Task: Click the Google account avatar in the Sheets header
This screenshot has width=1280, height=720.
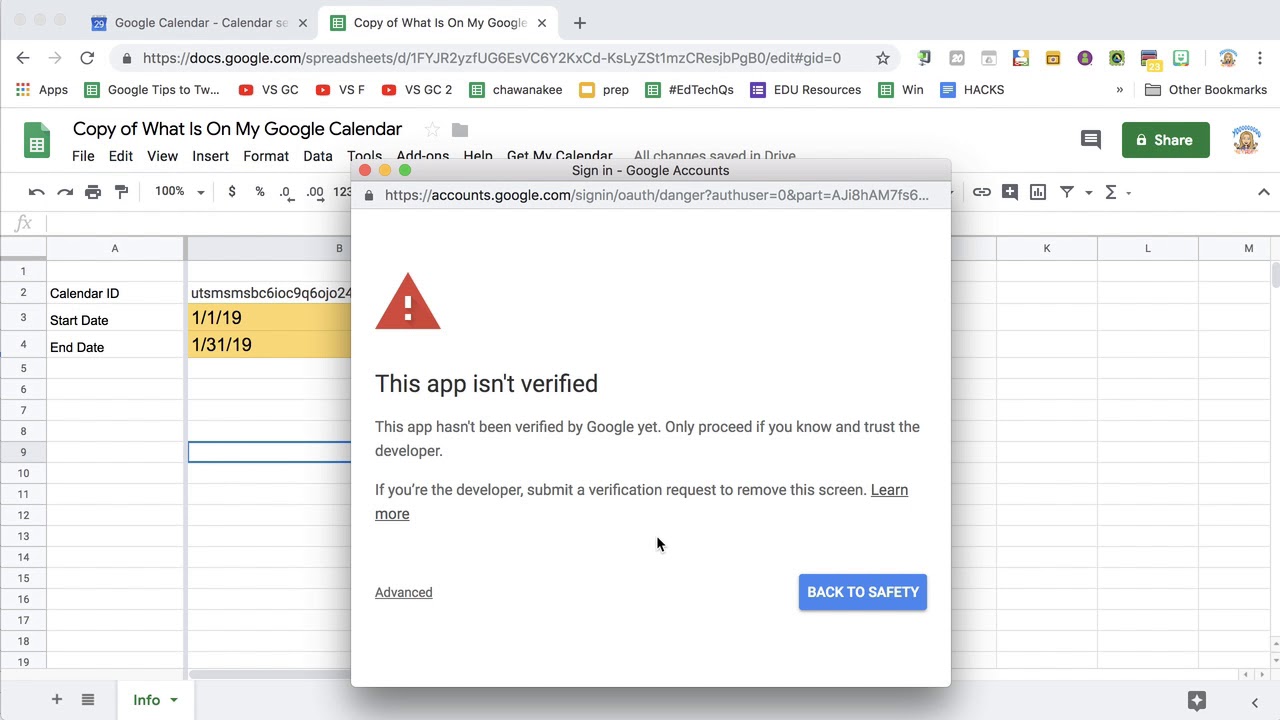Action: tap(1246, 140)
